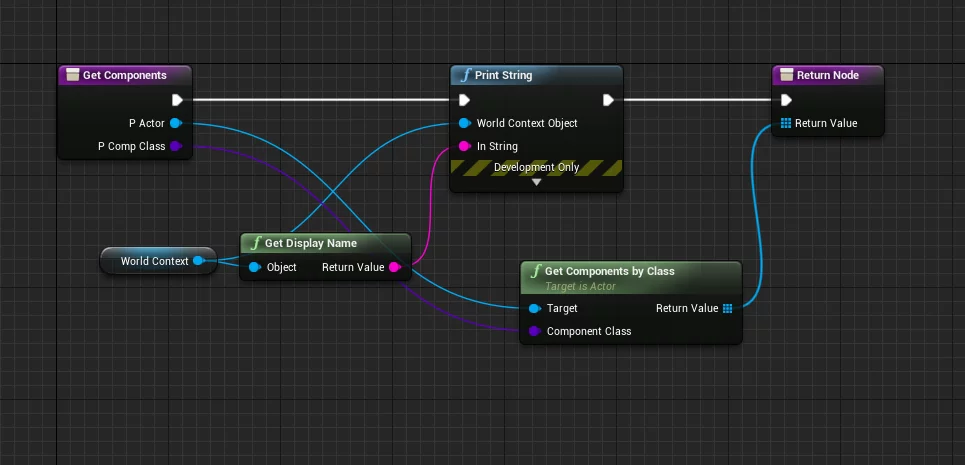
Task: Click the World Context variable node
Action: [x=154, y=261]
